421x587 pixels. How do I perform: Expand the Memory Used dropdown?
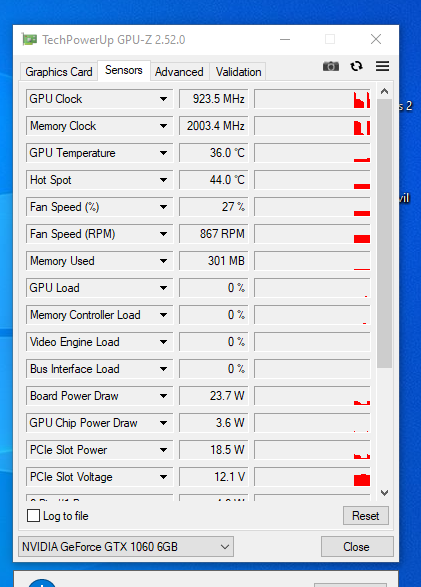[163, 261]
